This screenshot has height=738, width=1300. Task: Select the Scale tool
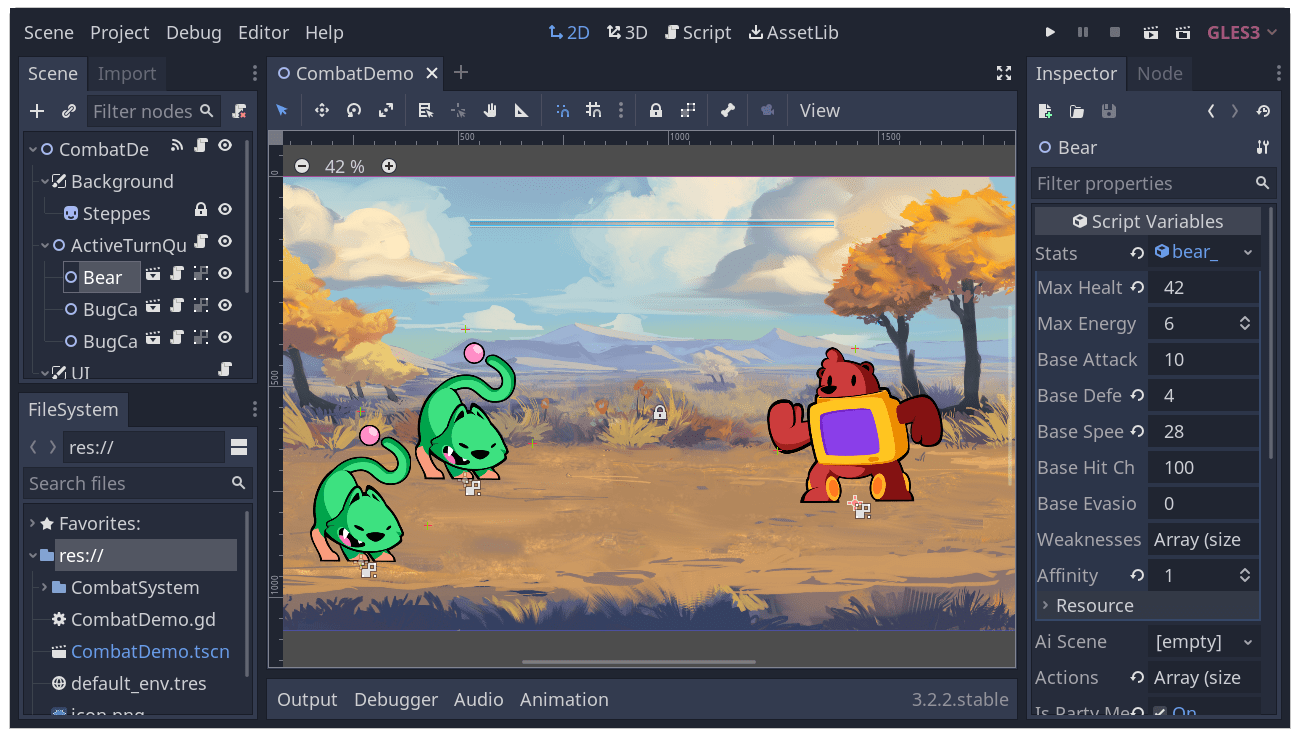(x=386, y=110)
